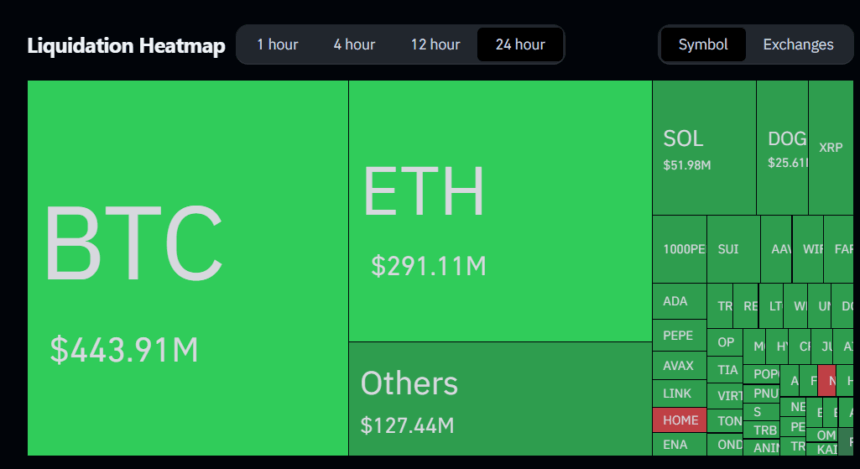Click the DOGE tile

click(x=782, y=148)
